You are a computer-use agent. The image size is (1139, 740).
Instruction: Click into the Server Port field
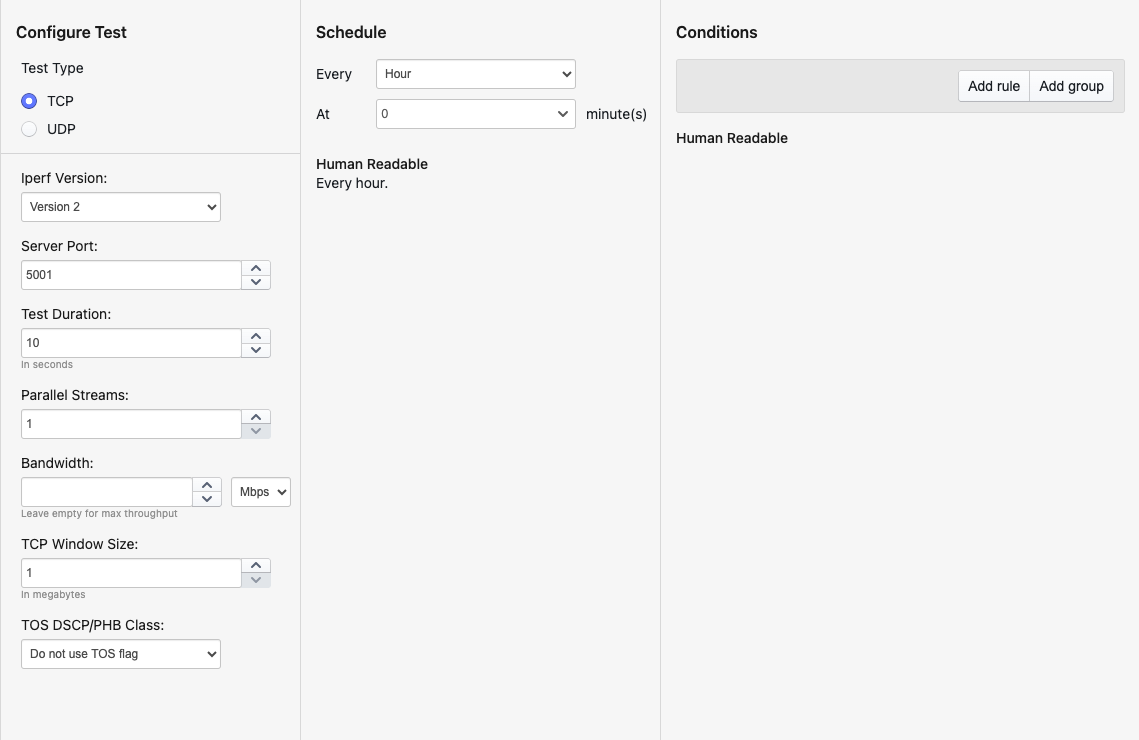click(x=130, y=275)
